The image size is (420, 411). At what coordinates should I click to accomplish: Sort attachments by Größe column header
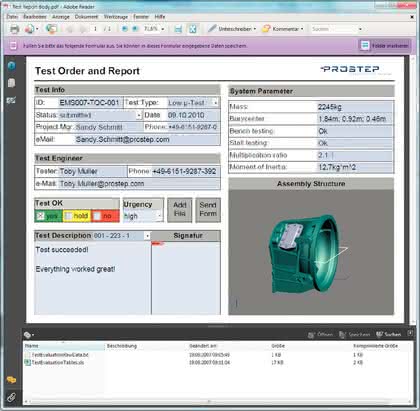(278, 346)
